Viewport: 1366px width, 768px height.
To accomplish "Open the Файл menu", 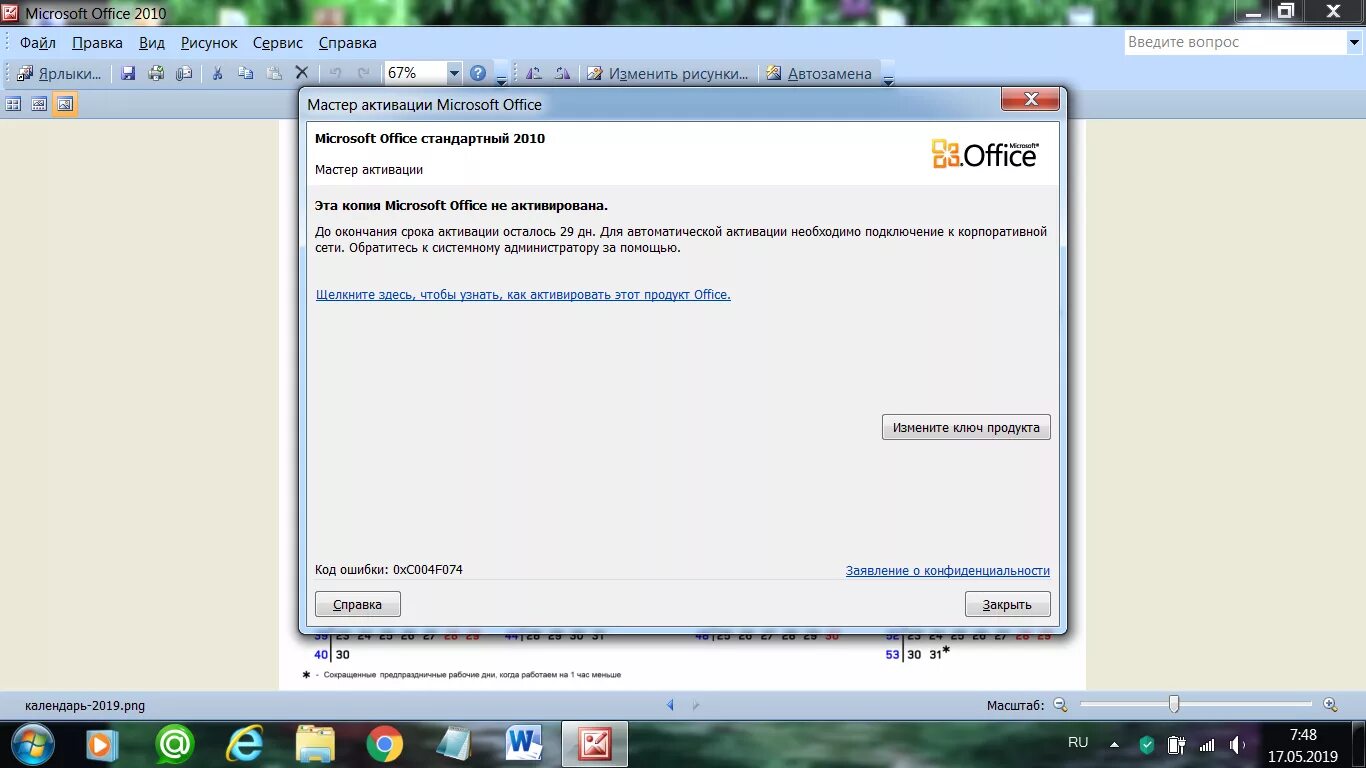I will point(38,43).
